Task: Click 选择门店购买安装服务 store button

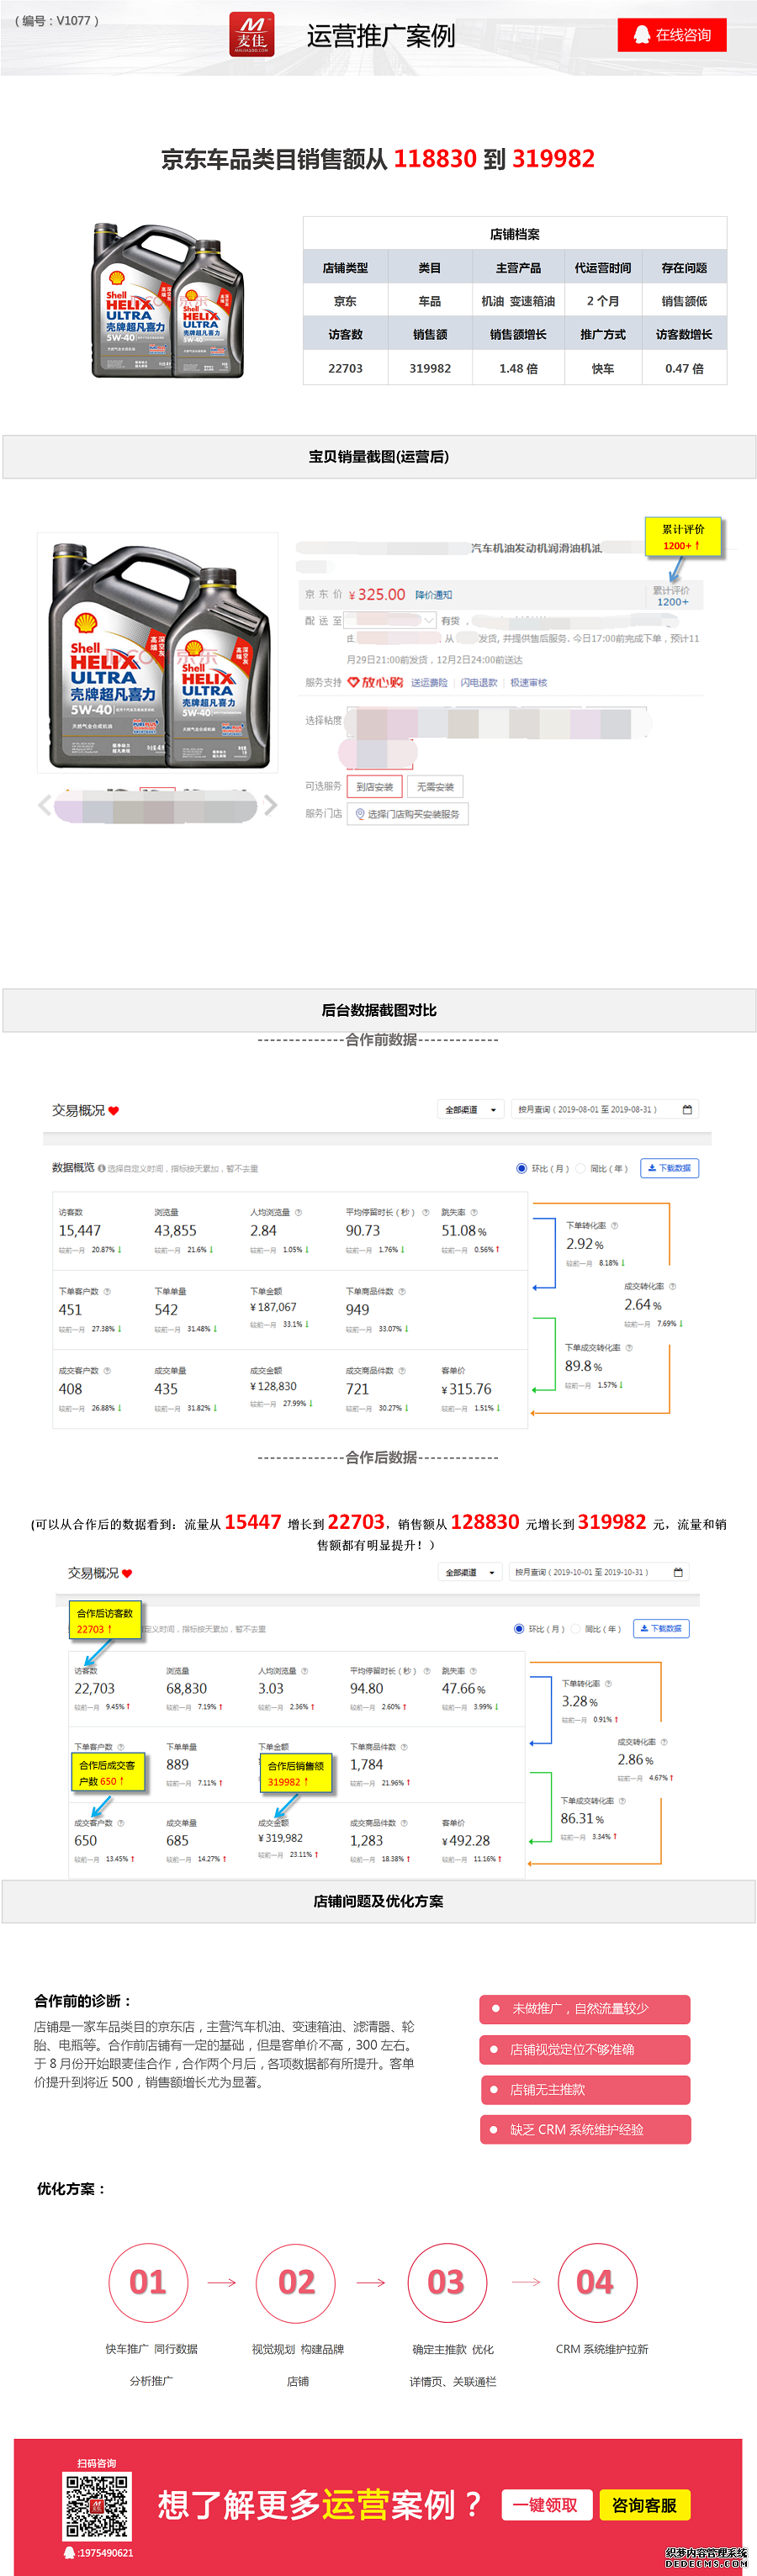Action: (x=408, y=814)
